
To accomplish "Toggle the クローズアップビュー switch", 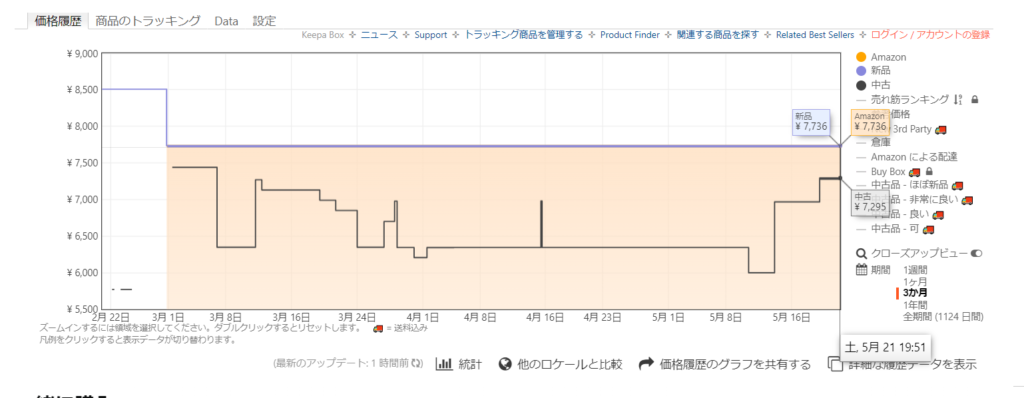I will (x=977, y=254).
